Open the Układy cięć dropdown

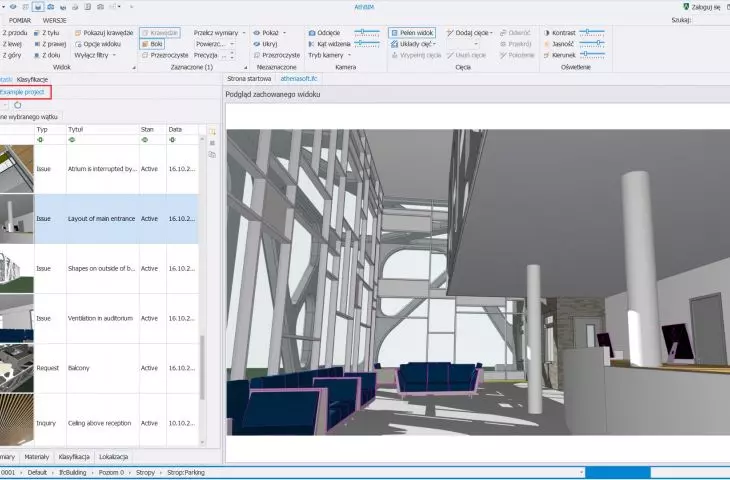[x=413, y=44]
